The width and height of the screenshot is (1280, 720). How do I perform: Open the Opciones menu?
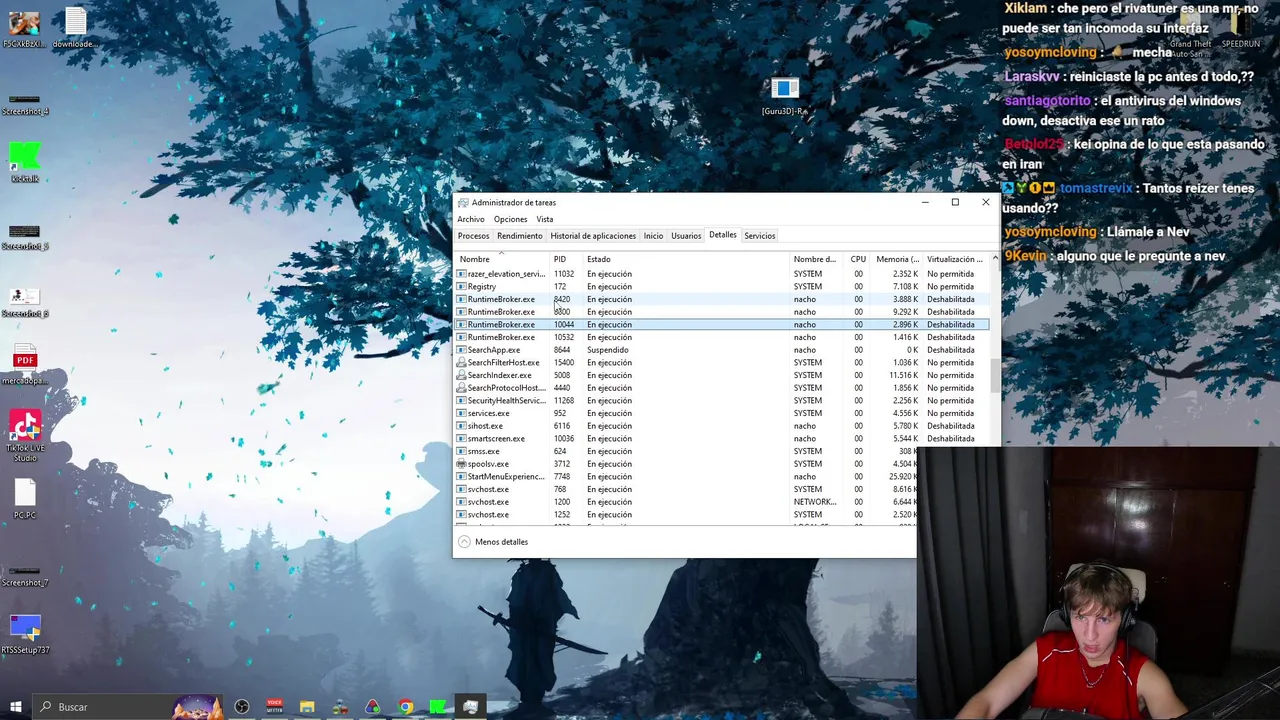point(510,219)
